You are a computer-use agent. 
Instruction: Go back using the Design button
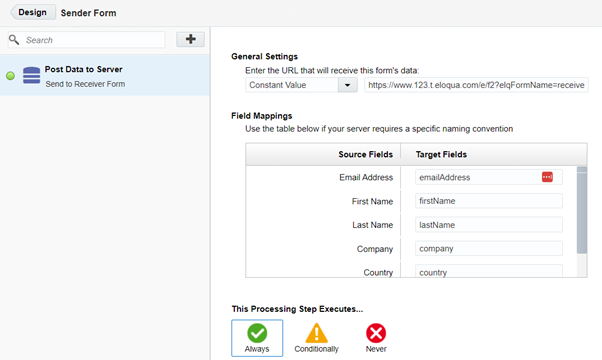point(33,12)
